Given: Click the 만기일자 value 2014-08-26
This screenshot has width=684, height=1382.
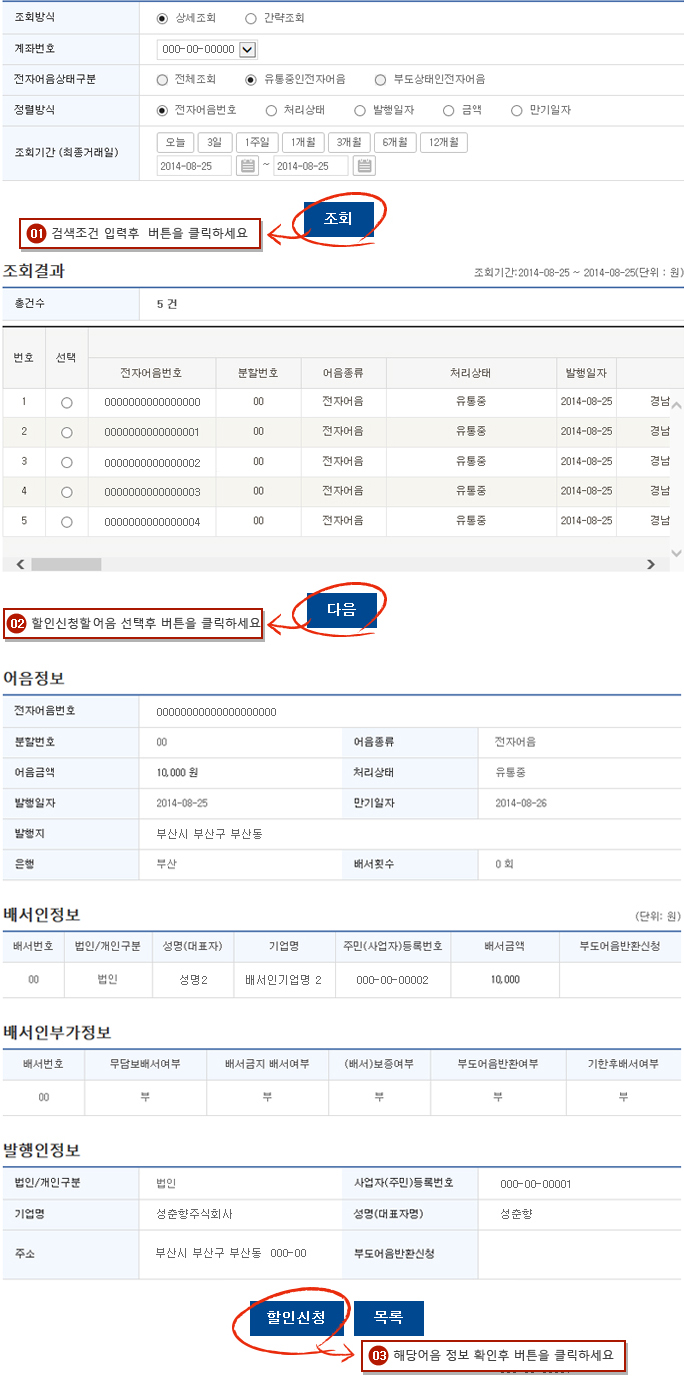Looking at the screenshot, I should (x=522, y=803).
